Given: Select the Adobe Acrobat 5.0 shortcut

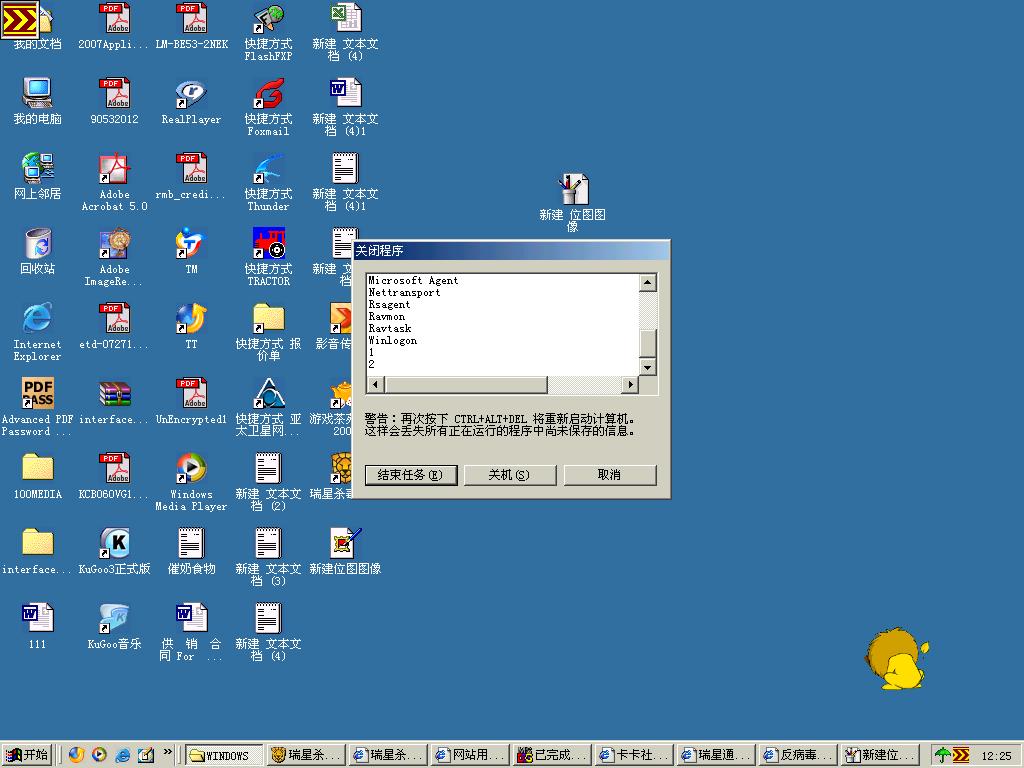Looking at the screenshot, I should (114, 180).
